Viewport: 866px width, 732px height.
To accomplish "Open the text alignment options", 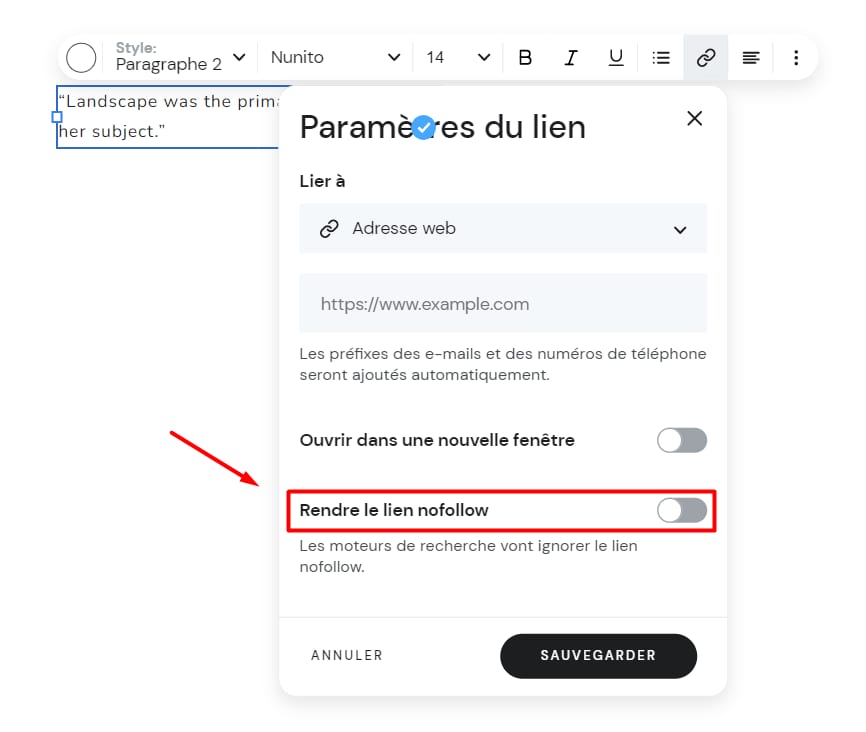I will pos(751,58).
